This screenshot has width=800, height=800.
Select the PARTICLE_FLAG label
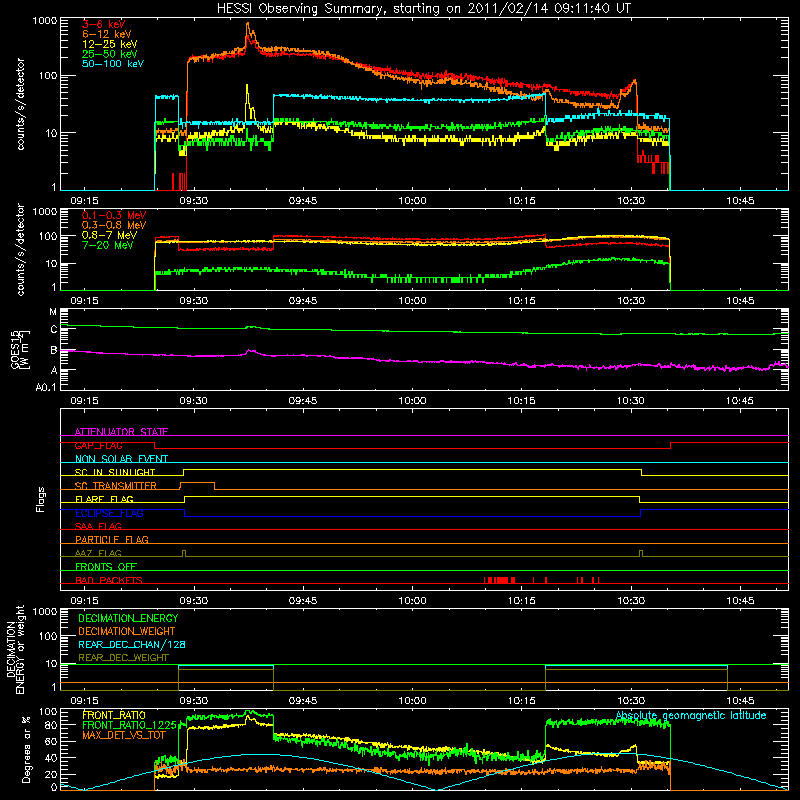(x=112, y=539)
